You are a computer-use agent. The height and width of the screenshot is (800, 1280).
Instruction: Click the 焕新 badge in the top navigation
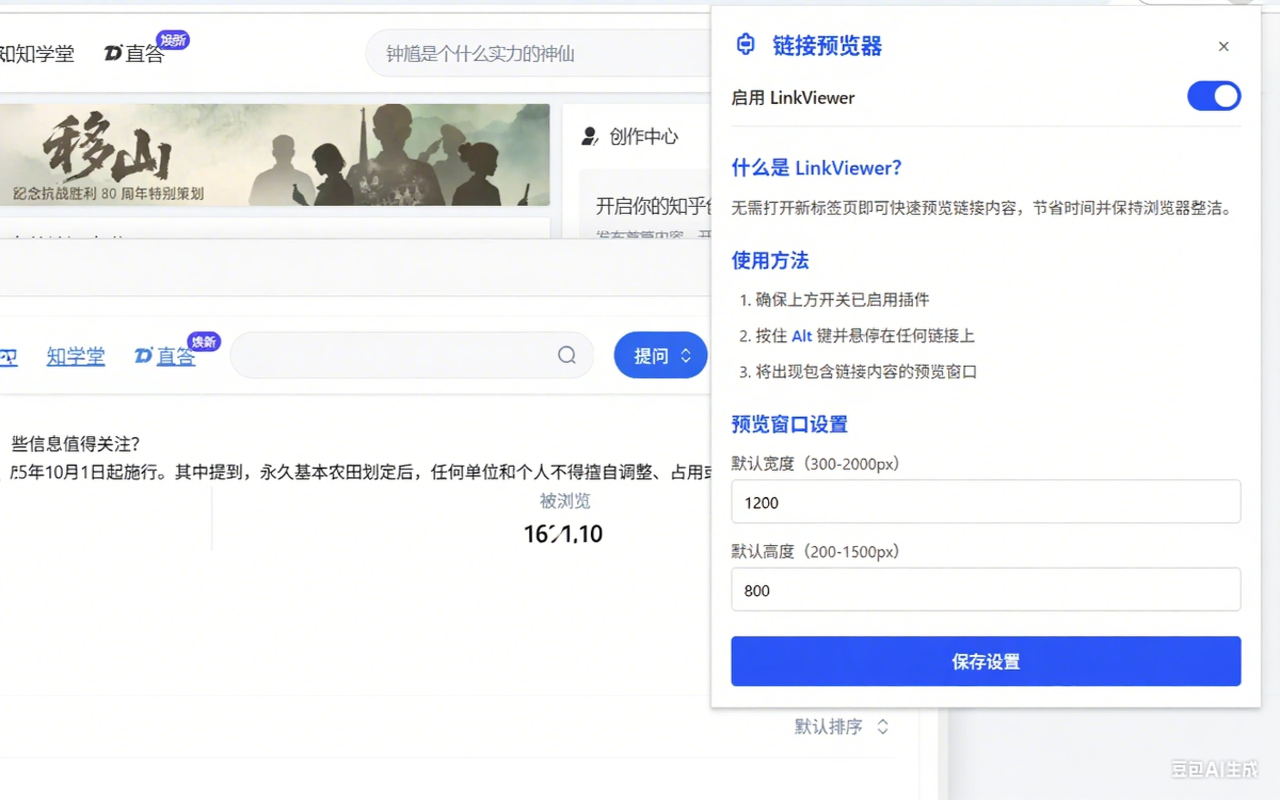(x=173, y=40)
